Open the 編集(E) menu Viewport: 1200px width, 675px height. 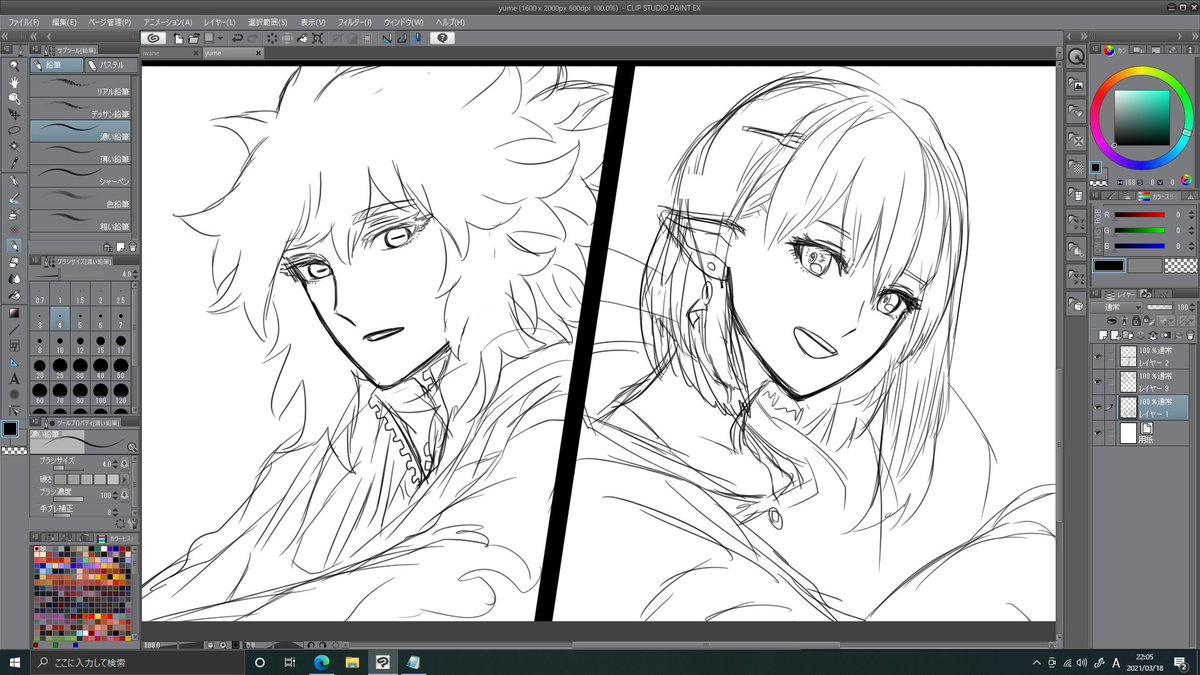pyautogui.click(x=64, y=21)
